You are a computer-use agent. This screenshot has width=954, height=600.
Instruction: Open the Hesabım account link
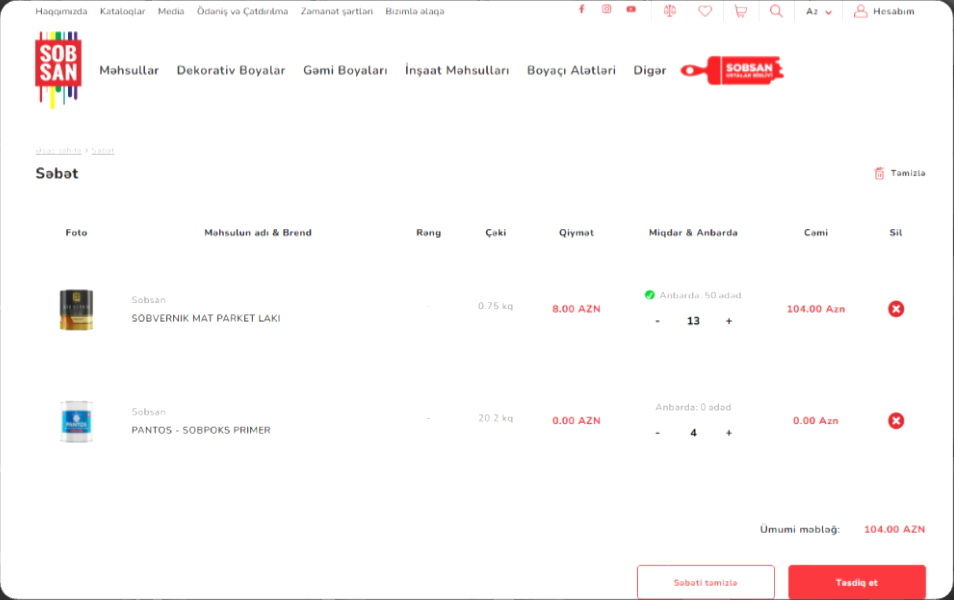click(x=884, y=12)
